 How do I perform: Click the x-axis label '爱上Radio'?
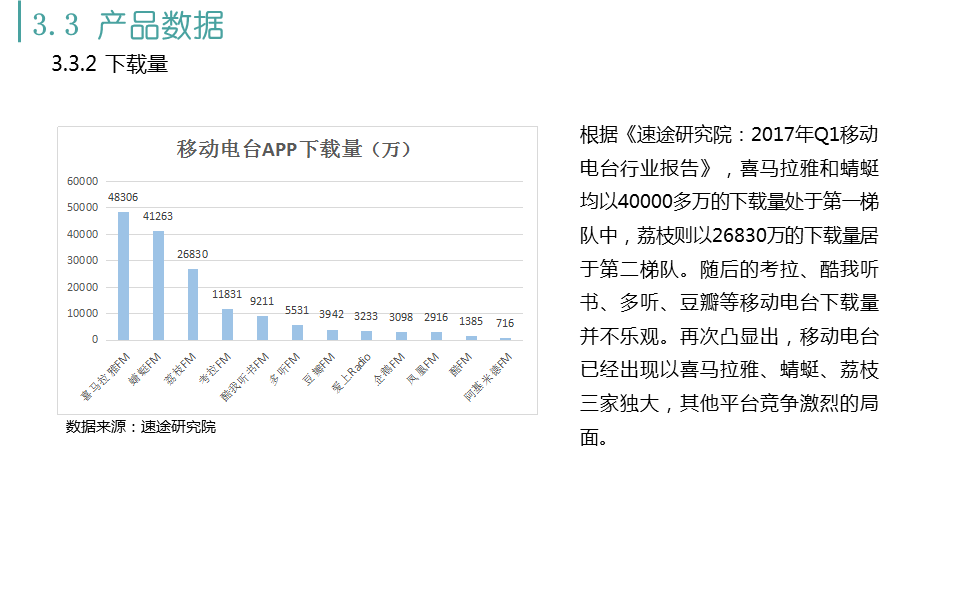click(x=351, y=373)
